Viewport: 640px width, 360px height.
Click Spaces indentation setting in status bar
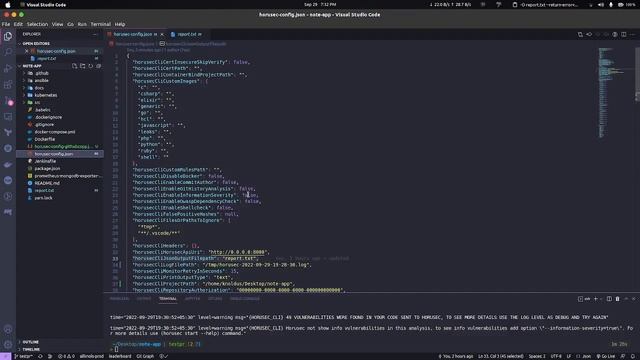coord(537,356)
